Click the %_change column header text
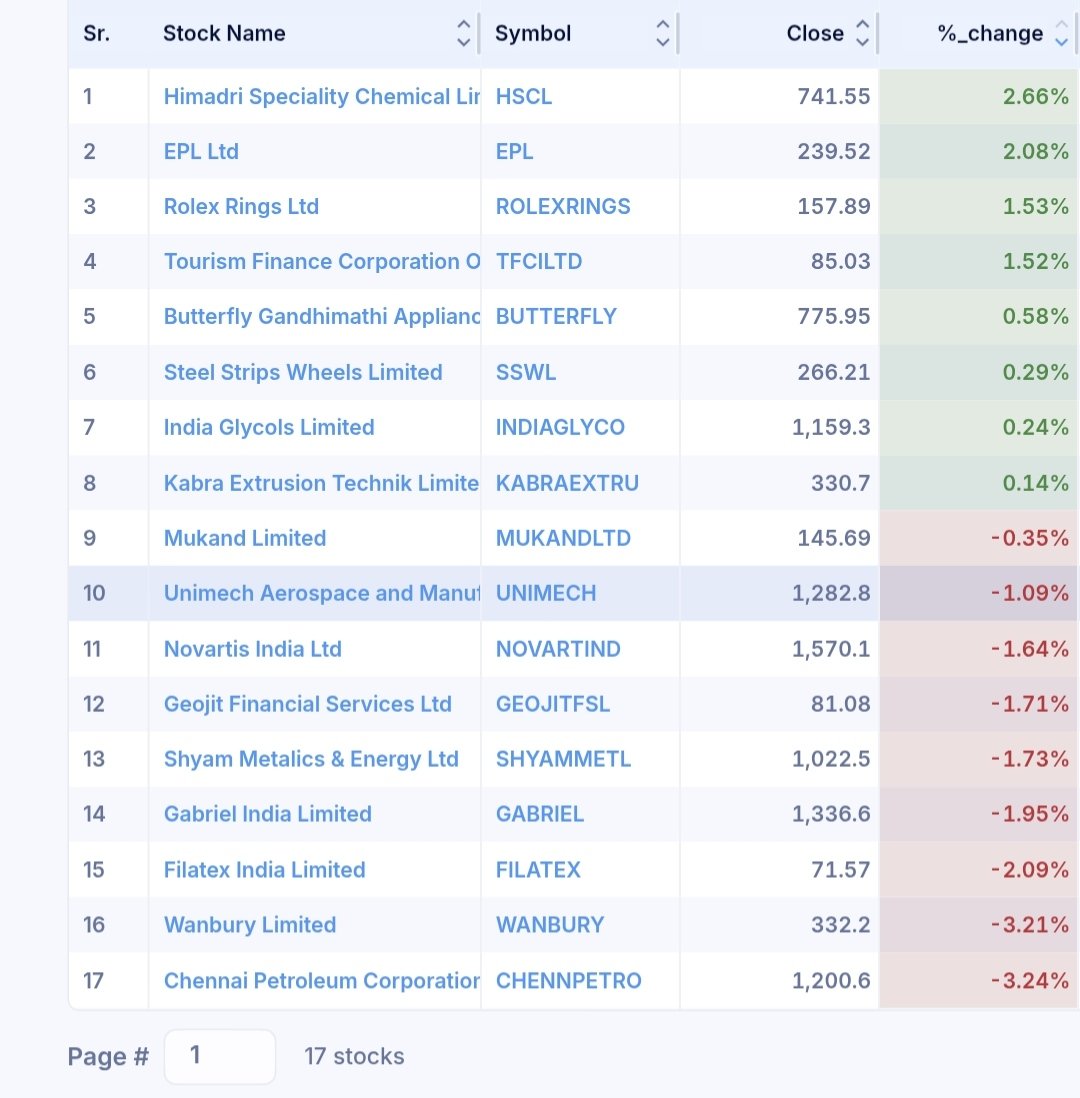The image size is (1080, 1098). 990,33
